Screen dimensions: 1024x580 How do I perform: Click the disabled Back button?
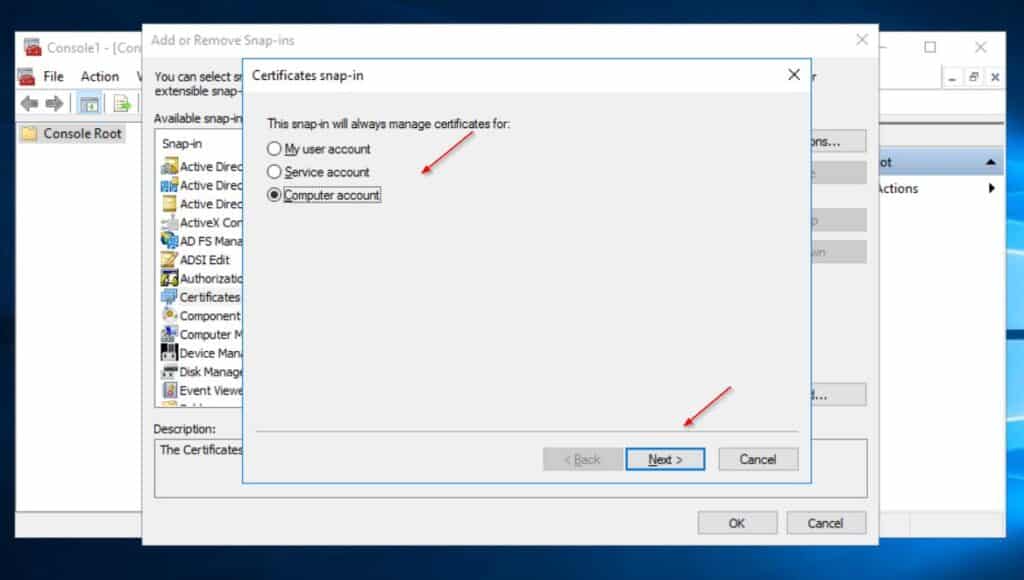pyautogui.click(x=582, y=459)
